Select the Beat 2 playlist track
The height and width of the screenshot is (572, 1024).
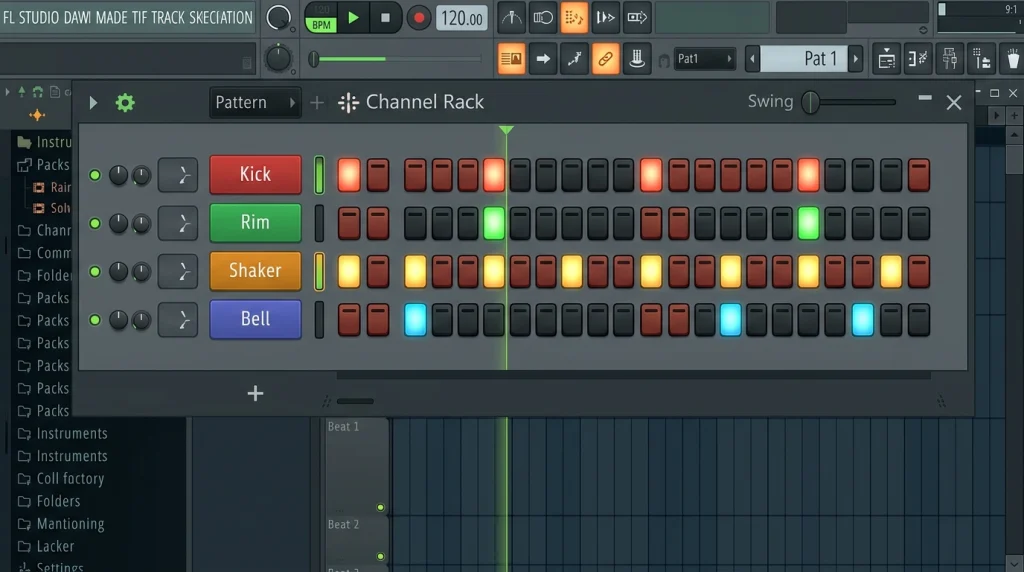click(x=357, y=541)
